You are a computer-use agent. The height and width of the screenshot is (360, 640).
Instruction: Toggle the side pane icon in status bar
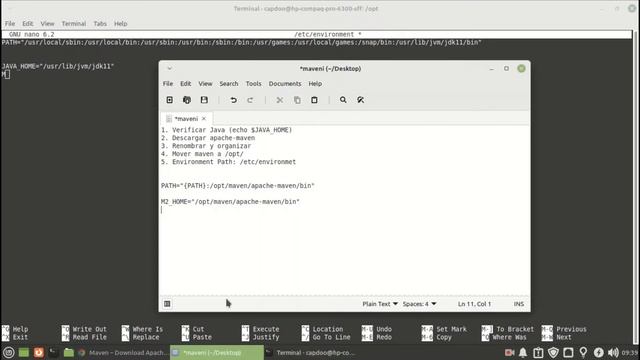[x=167, y=304]
